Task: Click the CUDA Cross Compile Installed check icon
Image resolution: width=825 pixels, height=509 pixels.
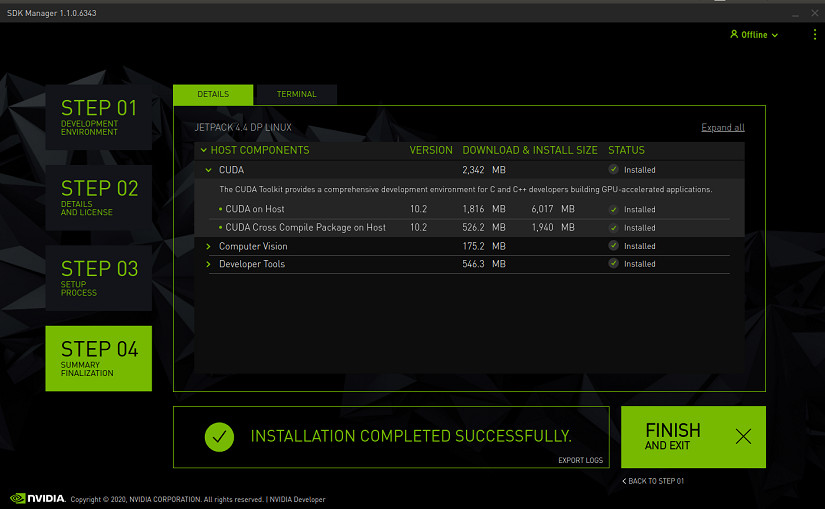Action: 613,228
